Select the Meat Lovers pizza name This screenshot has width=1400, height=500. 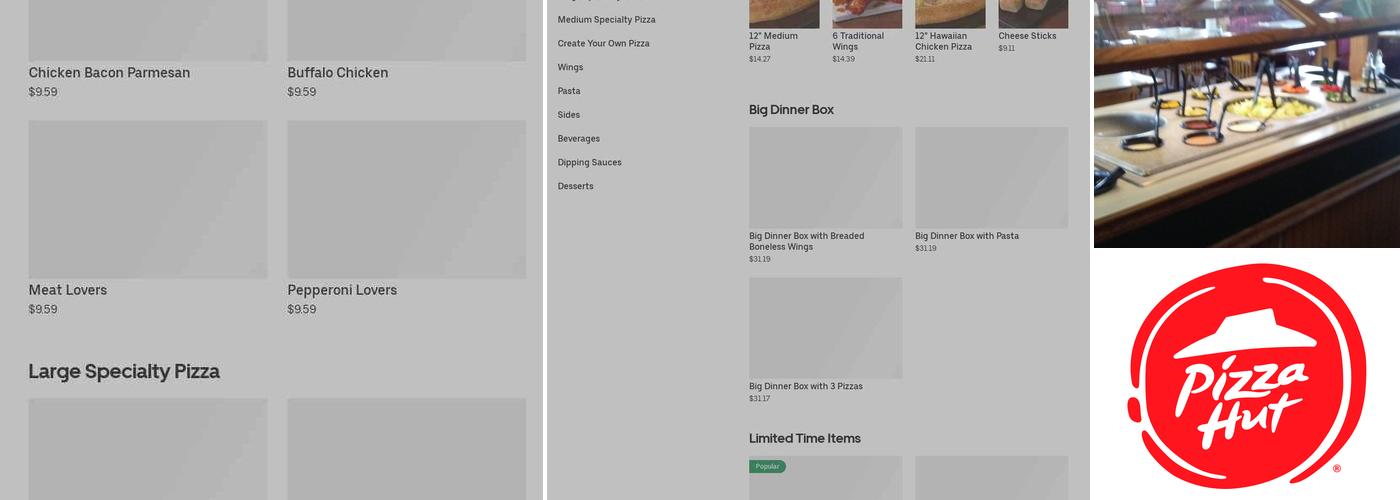[68, 290]
